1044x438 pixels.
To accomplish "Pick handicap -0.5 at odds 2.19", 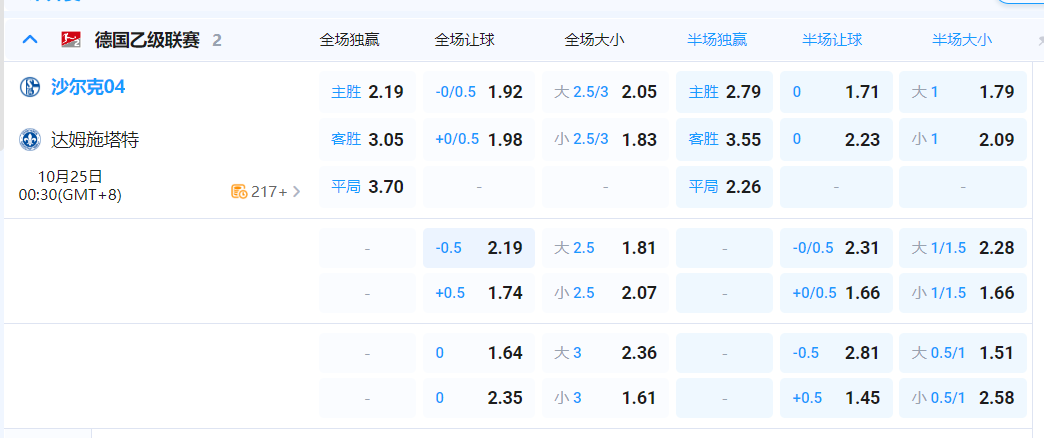I will click(479, 248).
